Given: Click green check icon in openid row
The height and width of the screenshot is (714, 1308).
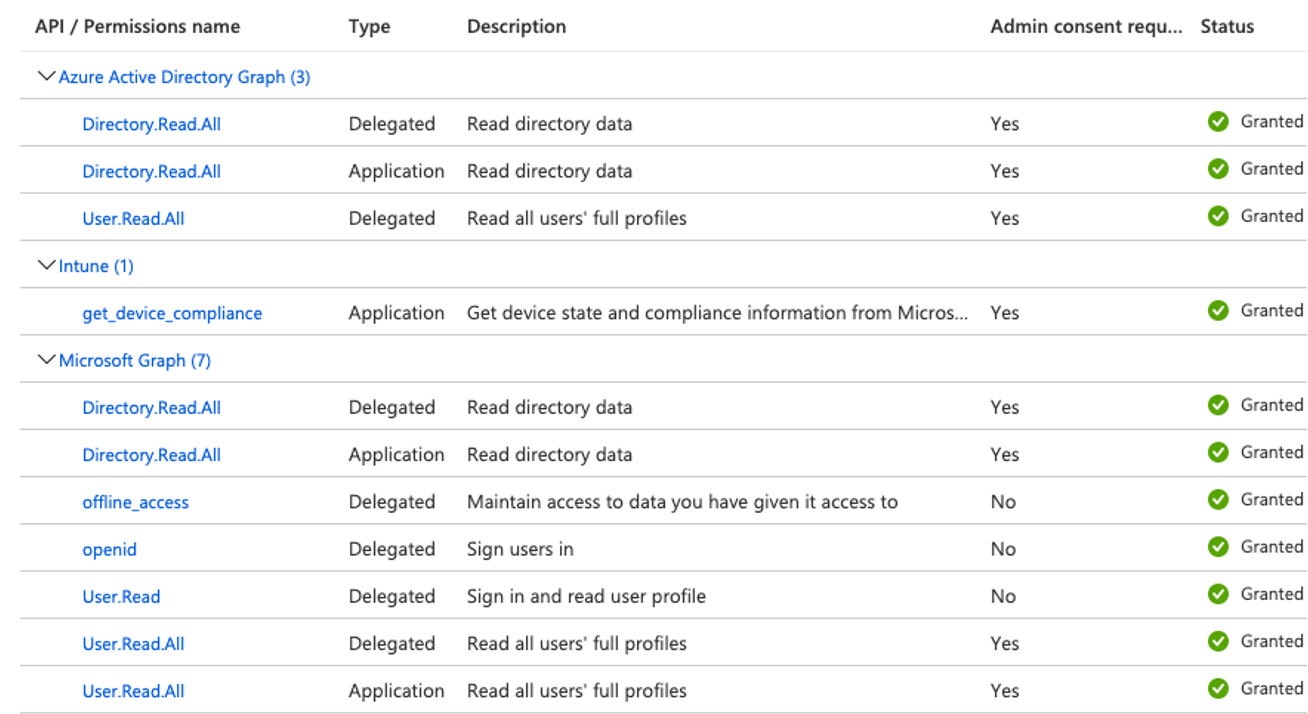Looking at the screenshot, I should coord(1218,547).
